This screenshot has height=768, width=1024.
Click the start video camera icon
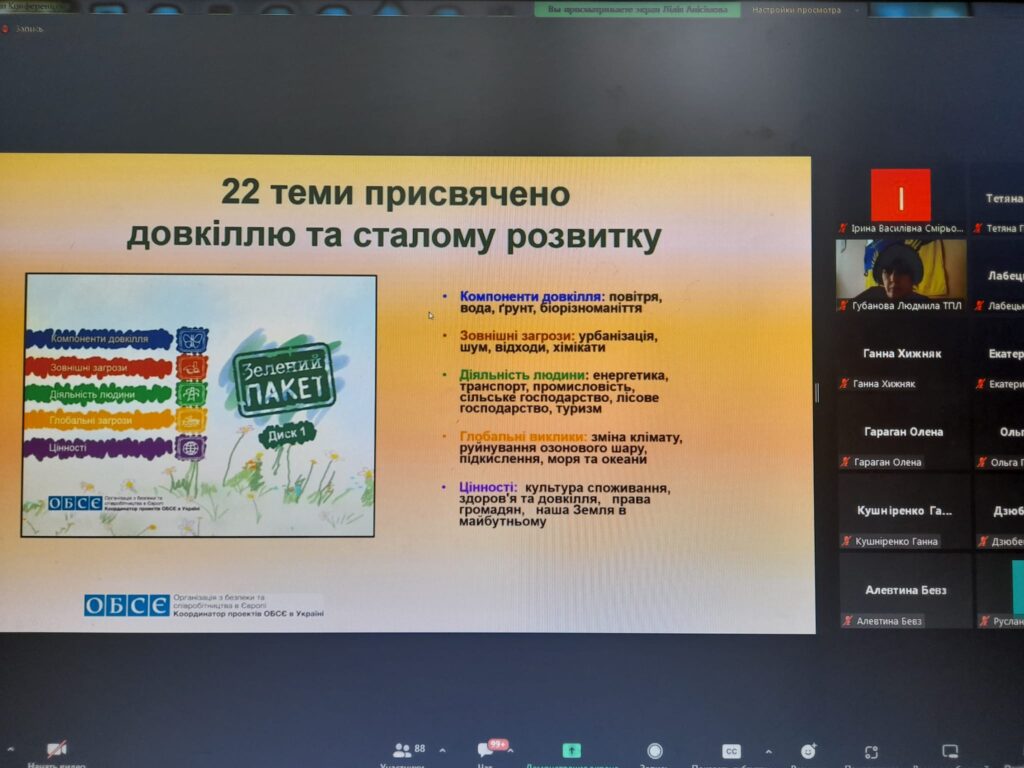pos(56,750)
